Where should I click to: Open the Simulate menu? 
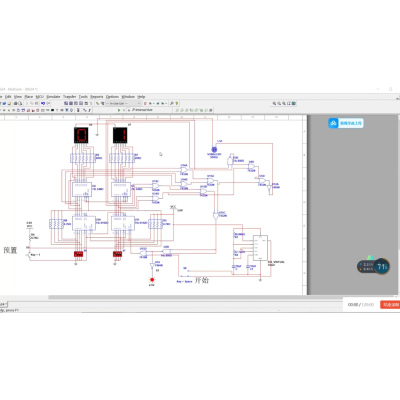(x=53, y=97)
